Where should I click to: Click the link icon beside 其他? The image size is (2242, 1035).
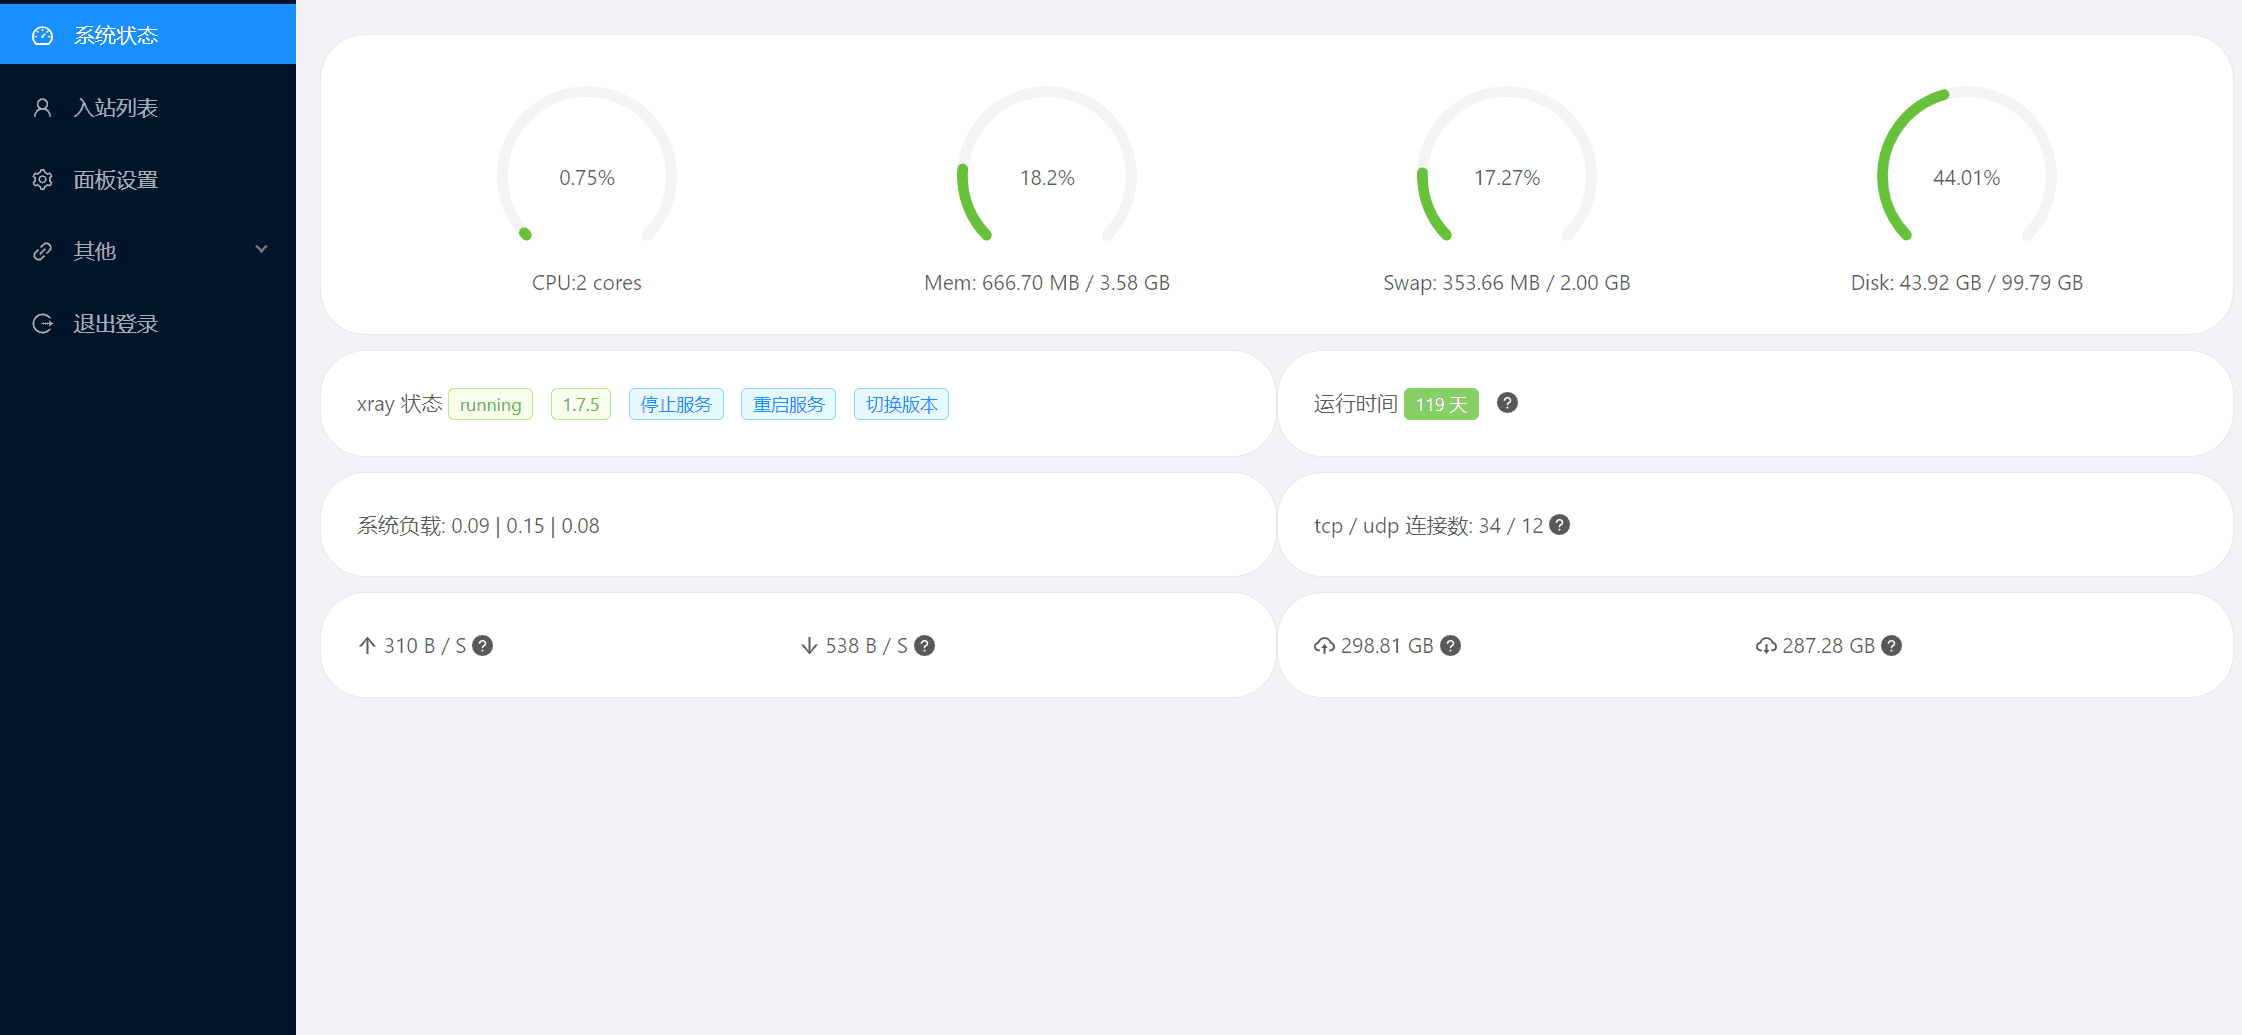(42, 251)
